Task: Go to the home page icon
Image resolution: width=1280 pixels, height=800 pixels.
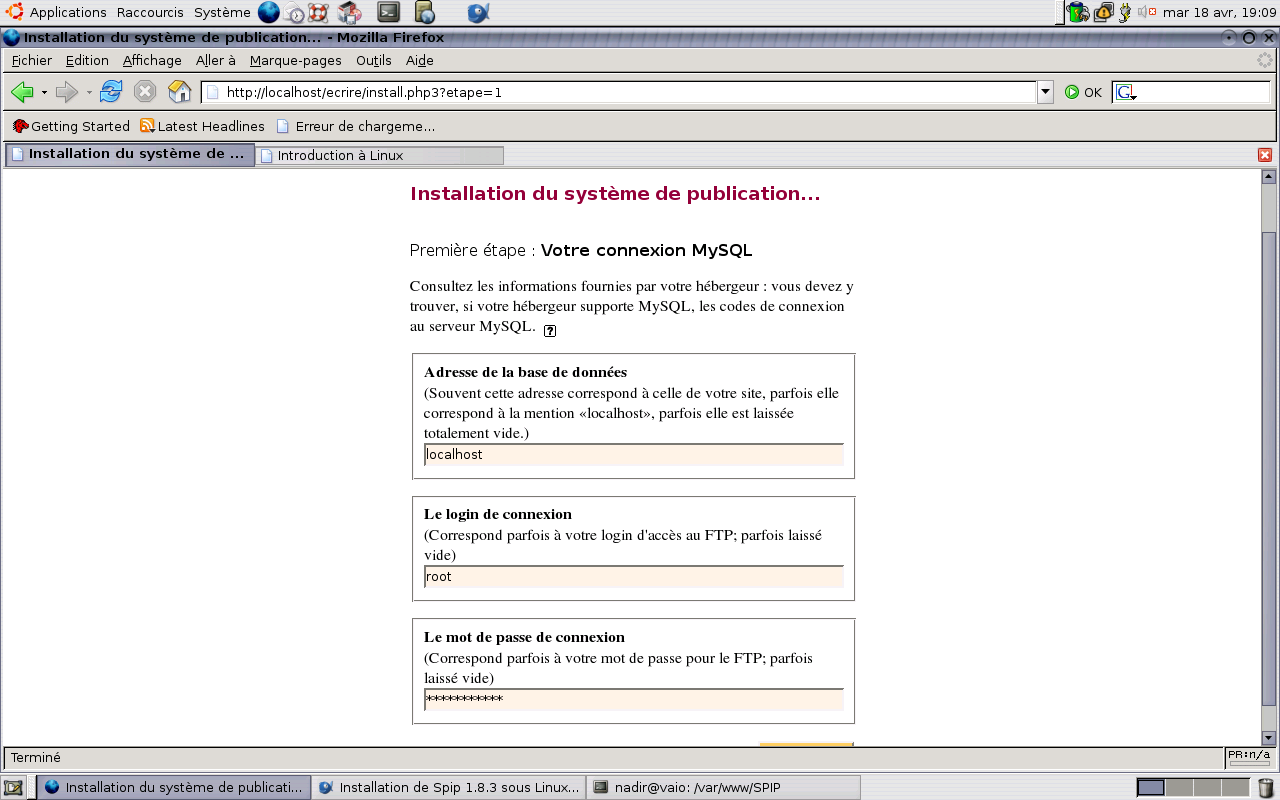Action: (180, 92)
